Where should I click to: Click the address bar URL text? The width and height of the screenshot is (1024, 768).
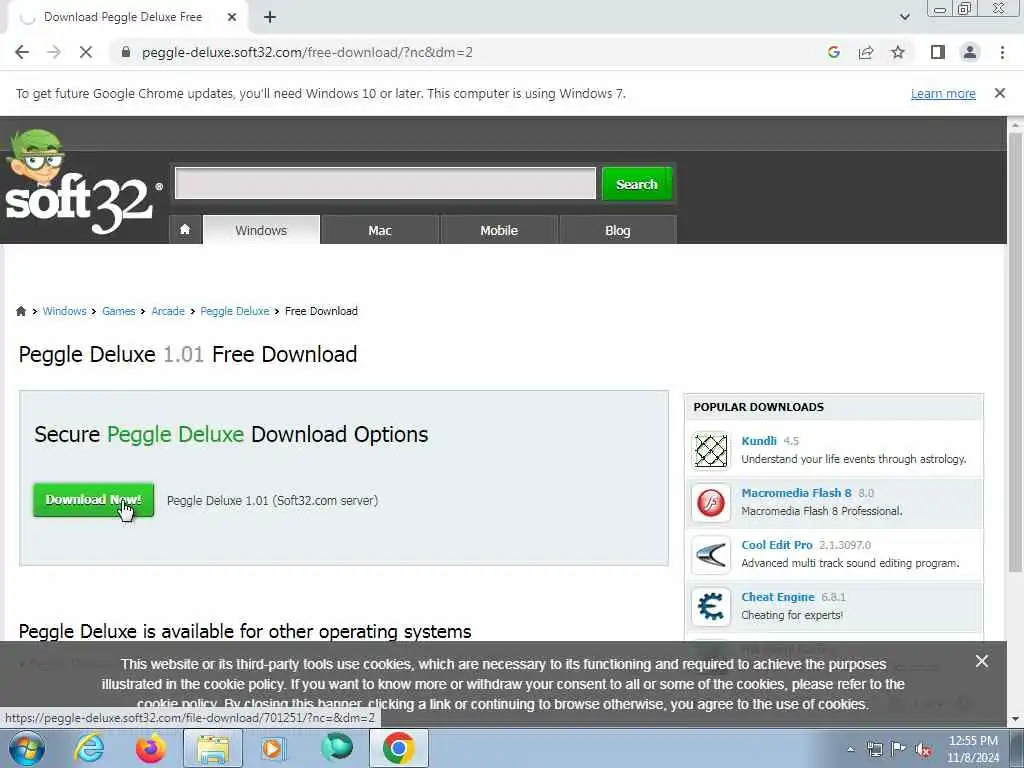point(307,52)
